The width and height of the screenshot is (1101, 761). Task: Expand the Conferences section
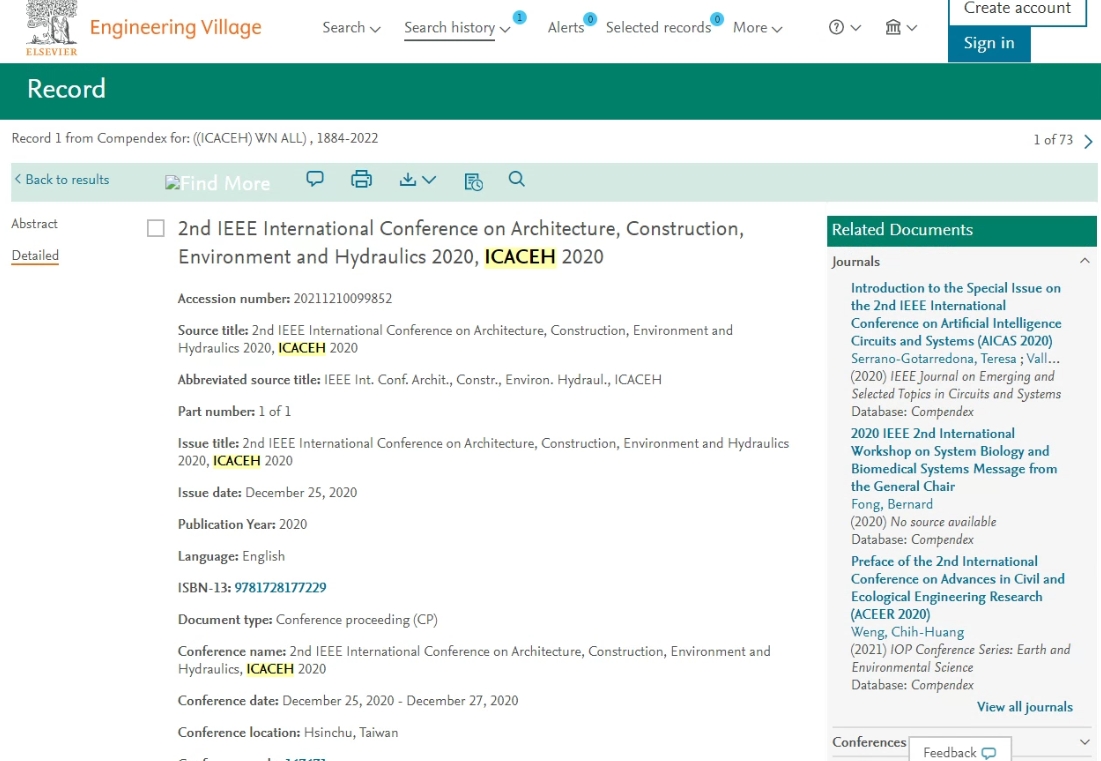point(1084,741)
